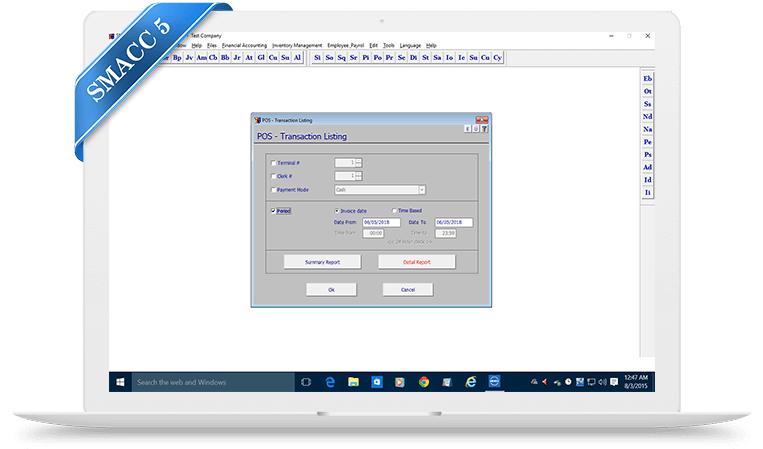Viewport: 763px width, 449px height.
Task: Open the Financial Accounting menu
Action: (245, 45)
